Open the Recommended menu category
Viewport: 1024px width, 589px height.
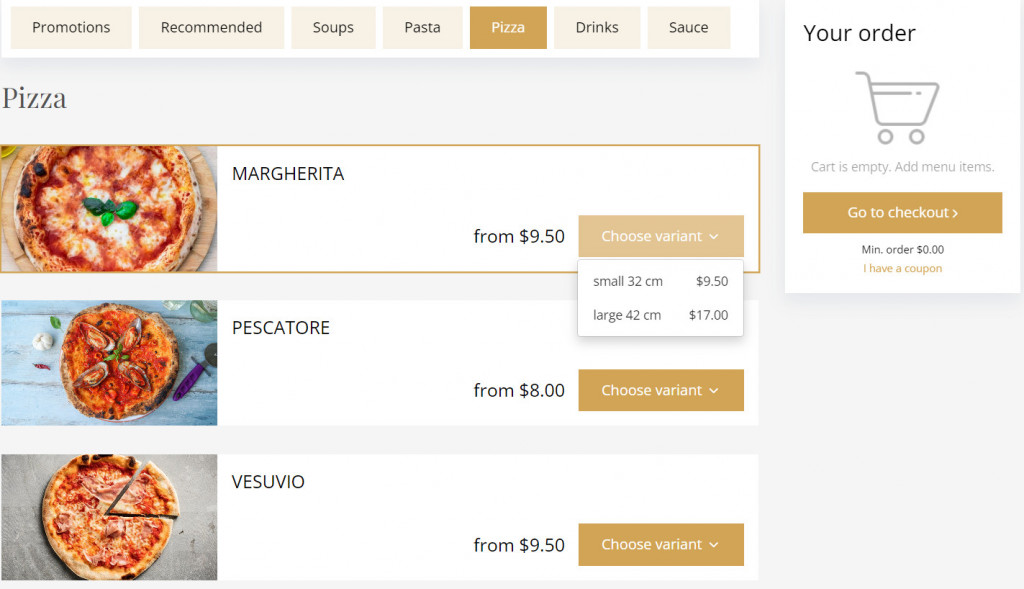click(x=211, y=27)
